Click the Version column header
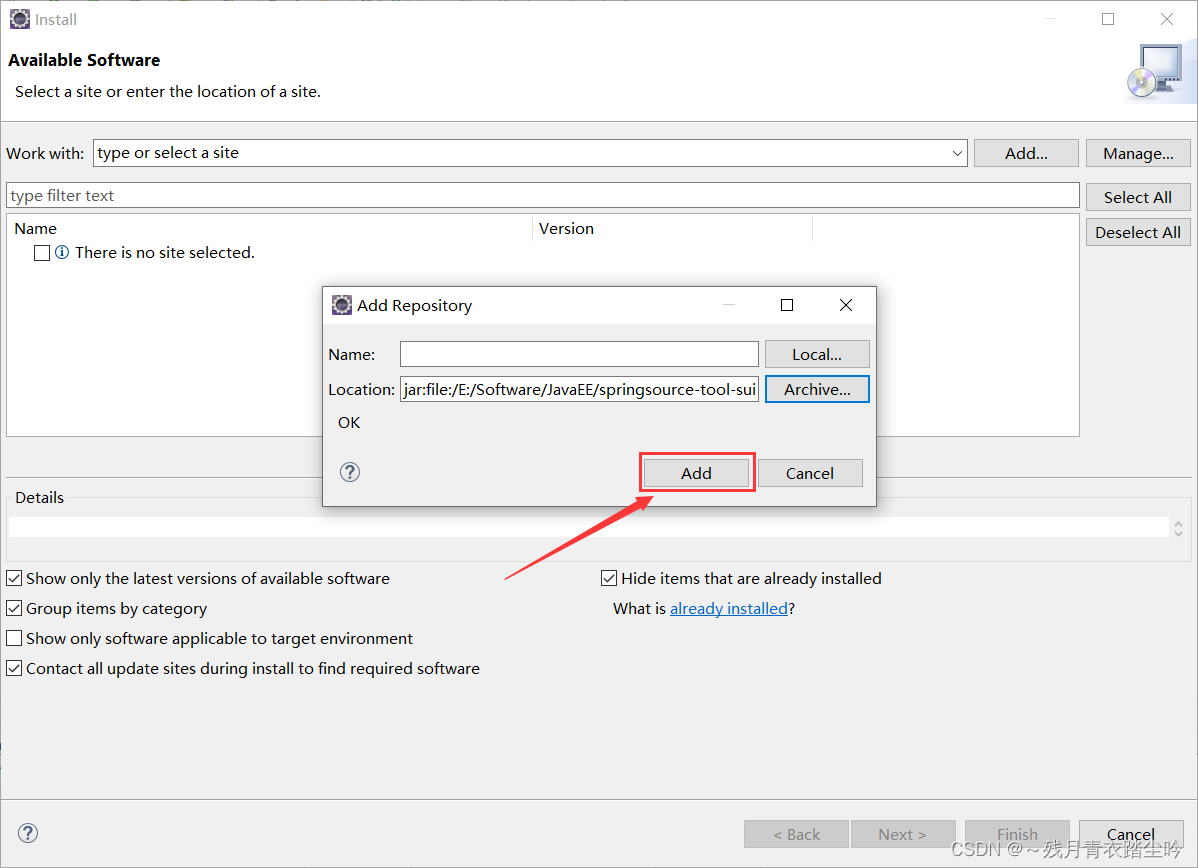1198x868 pixels. point(566,228)
